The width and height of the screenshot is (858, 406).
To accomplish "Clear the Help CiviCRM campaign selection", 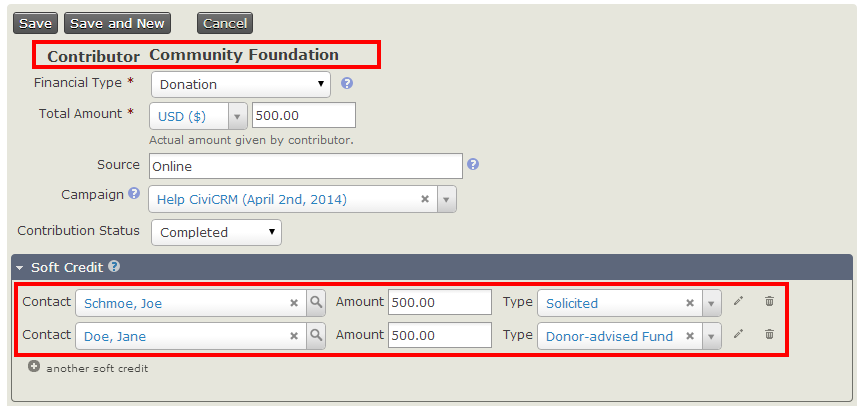I will [425, 199].
